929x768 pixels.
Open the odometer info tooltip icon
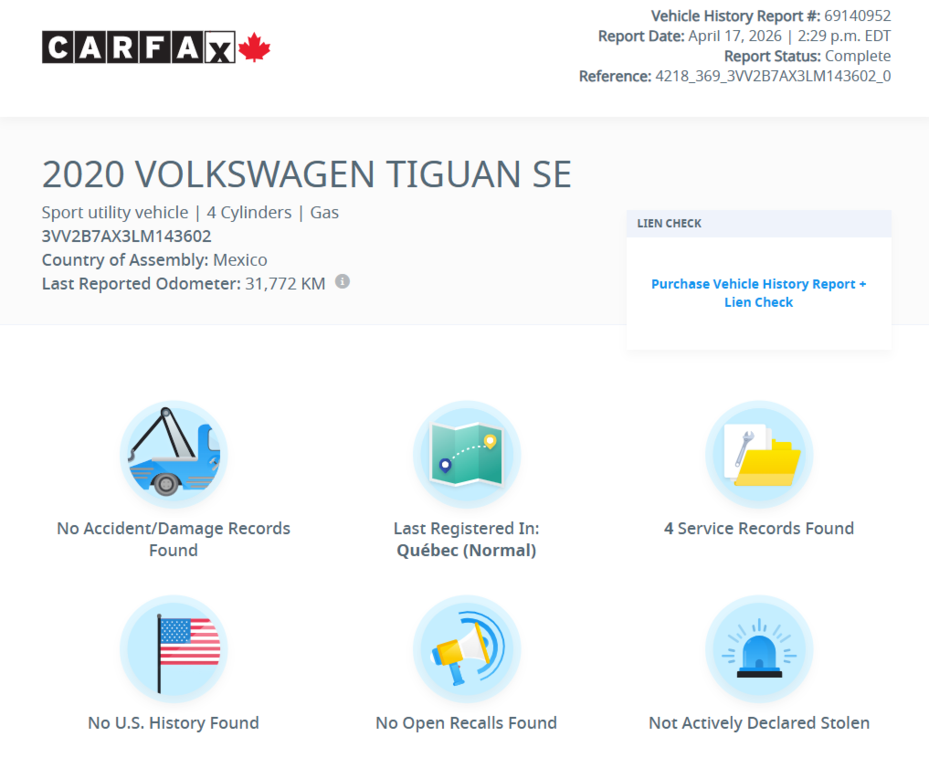click(341, 282)
